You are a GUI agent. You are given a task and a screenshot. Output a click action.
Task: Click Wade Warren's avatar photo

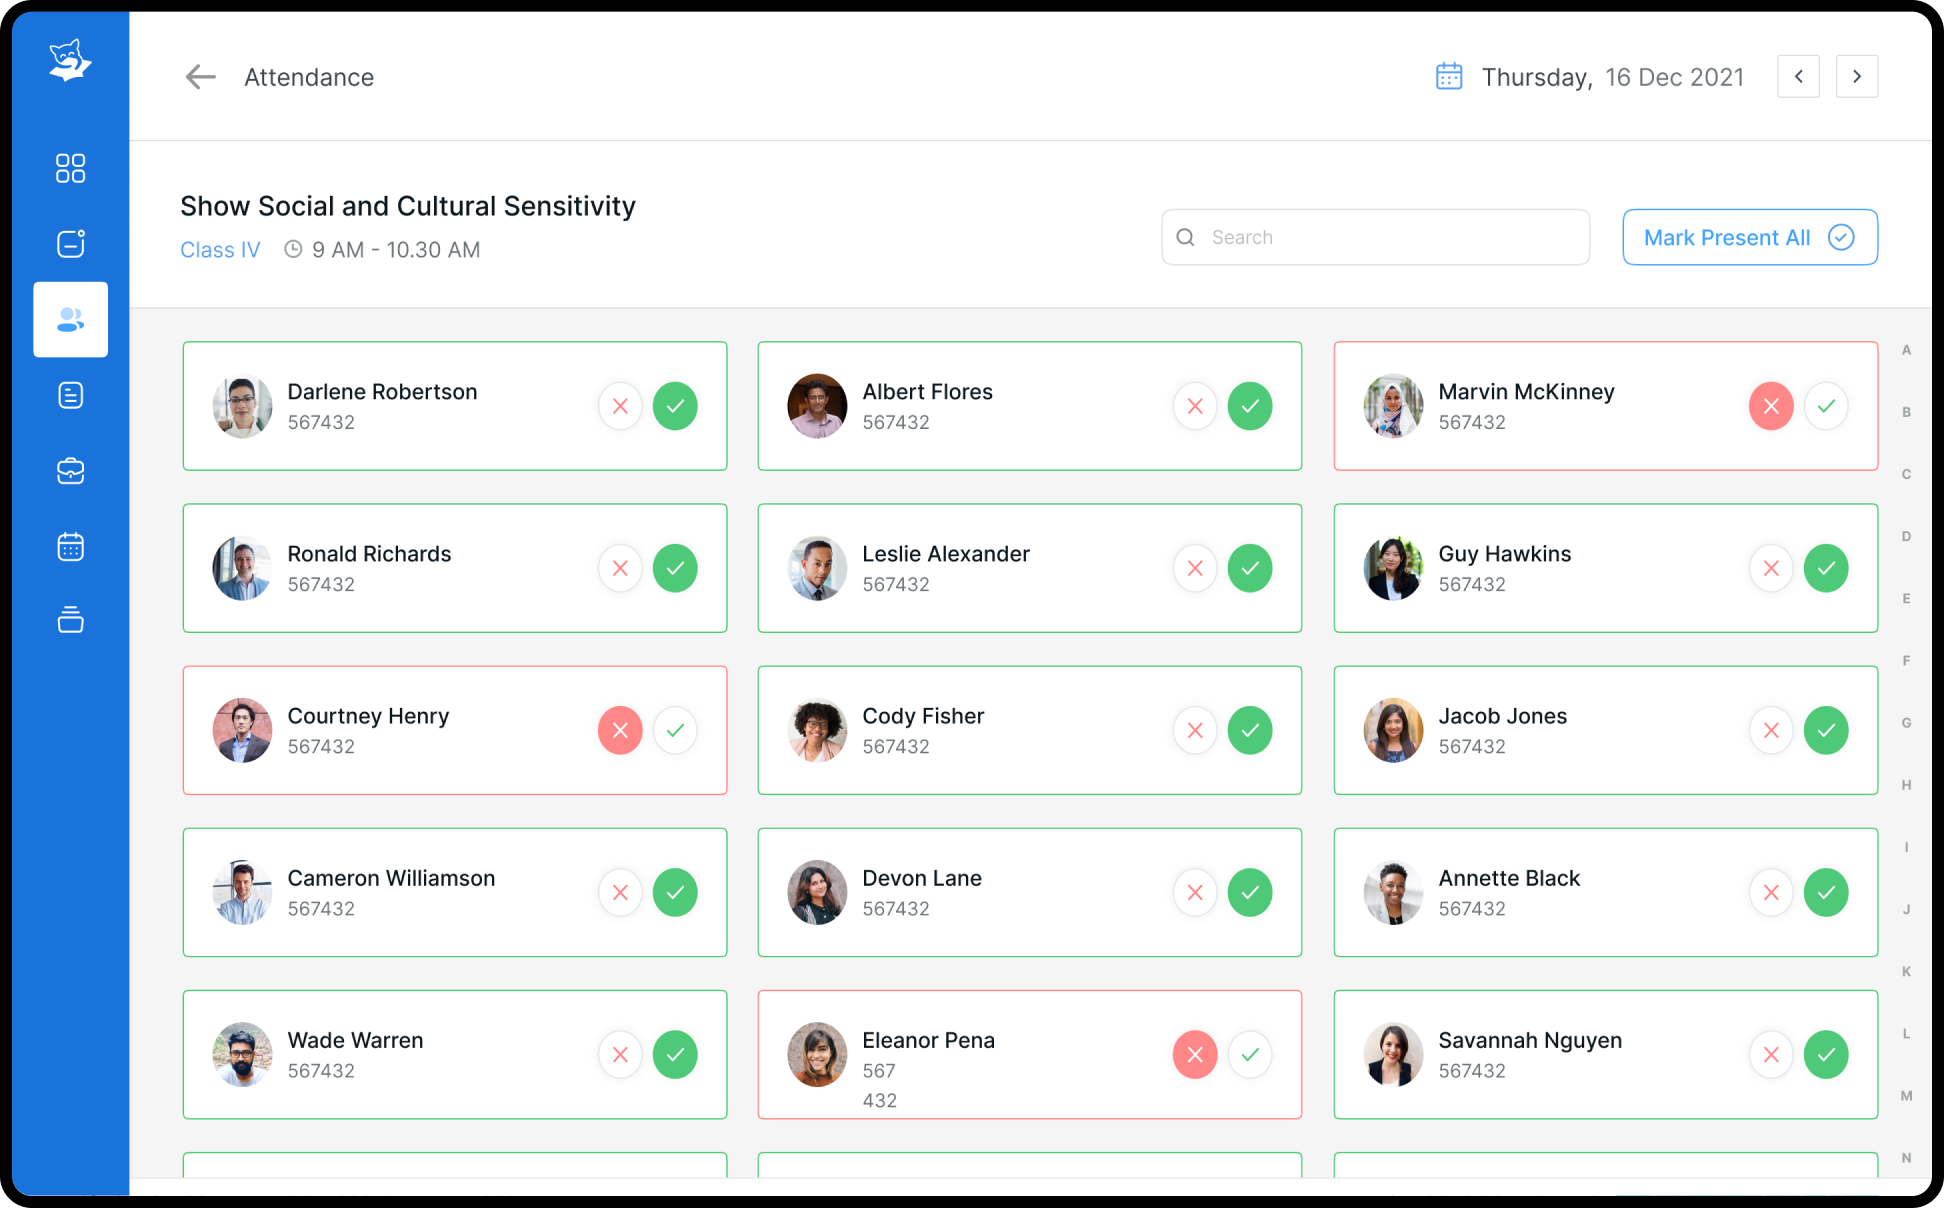tap(242, 1054)
